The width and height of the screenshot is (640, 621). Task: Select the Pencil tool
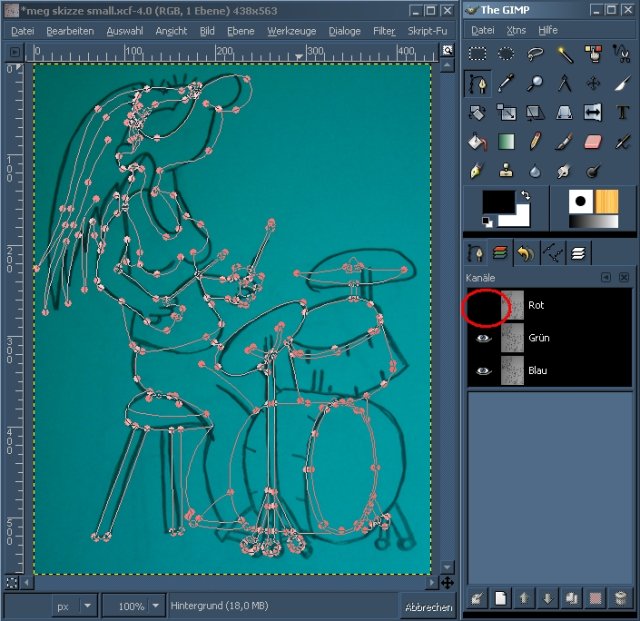pyautogui.click(x=535, y=142)
